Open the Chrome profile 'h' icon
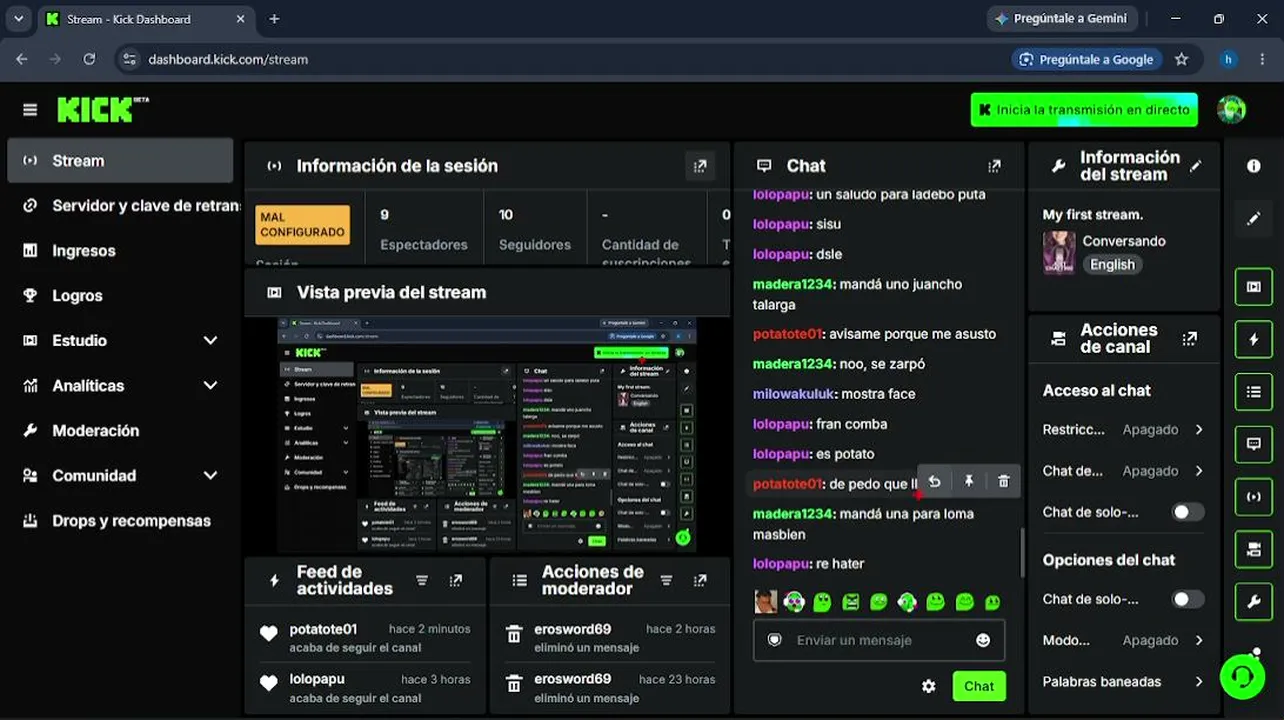This screenshot has height=720, width=1284. 1228,59
